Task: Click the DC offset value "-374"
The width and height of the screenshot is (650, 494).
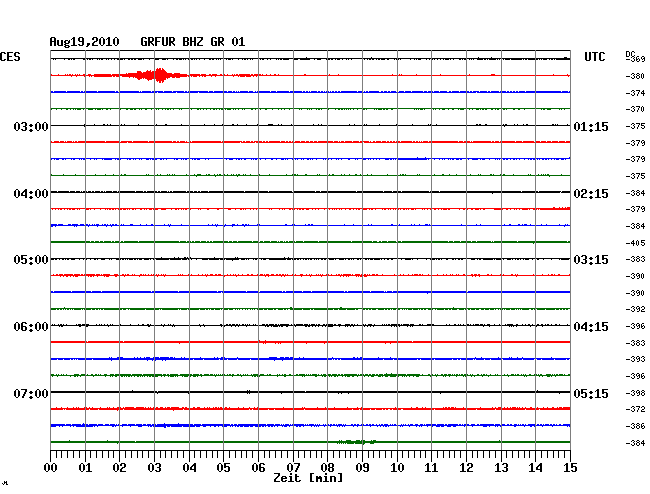Action: [635, 93]
